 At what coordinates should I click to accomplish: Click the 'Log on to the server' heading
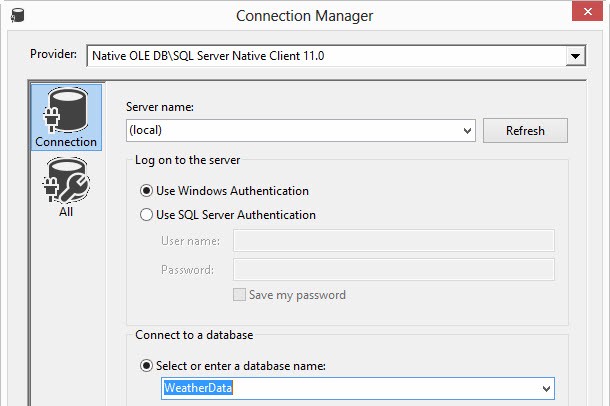(x=187, y=160)
